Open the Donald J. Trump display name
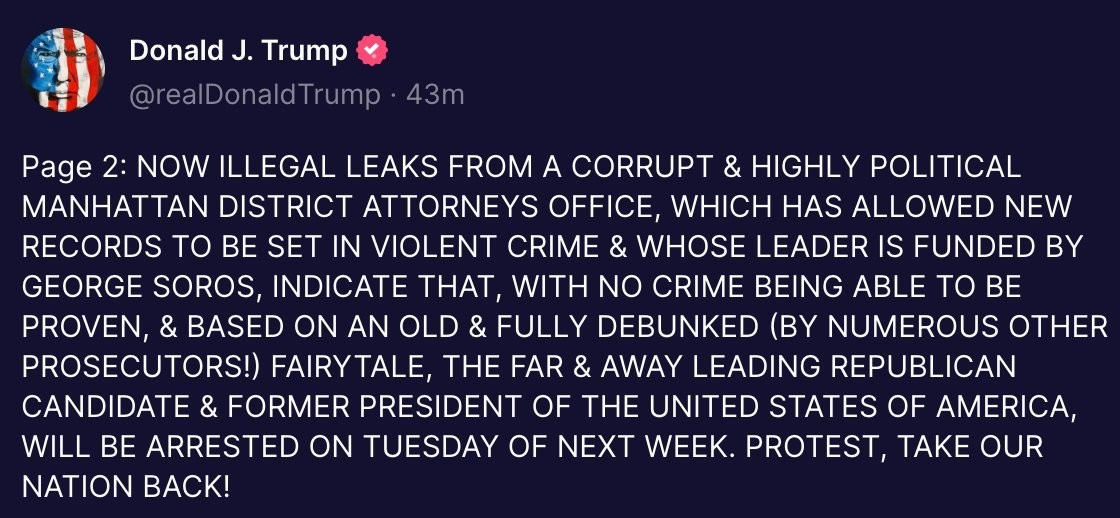 point(238,50)
